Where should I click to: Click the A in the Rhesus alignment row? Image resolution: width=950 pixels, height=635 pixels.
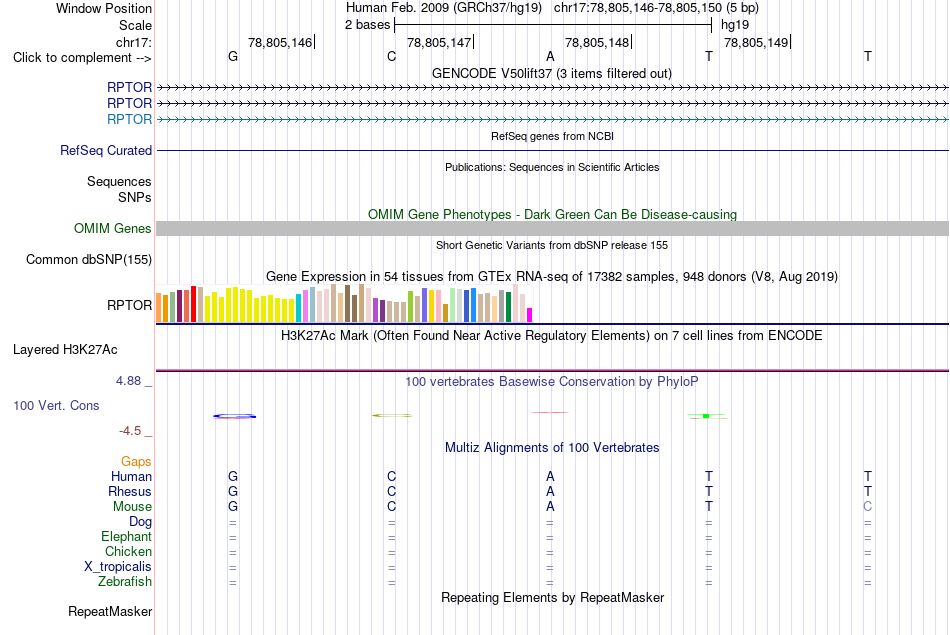pyautogui.click(x=550, y=491)
